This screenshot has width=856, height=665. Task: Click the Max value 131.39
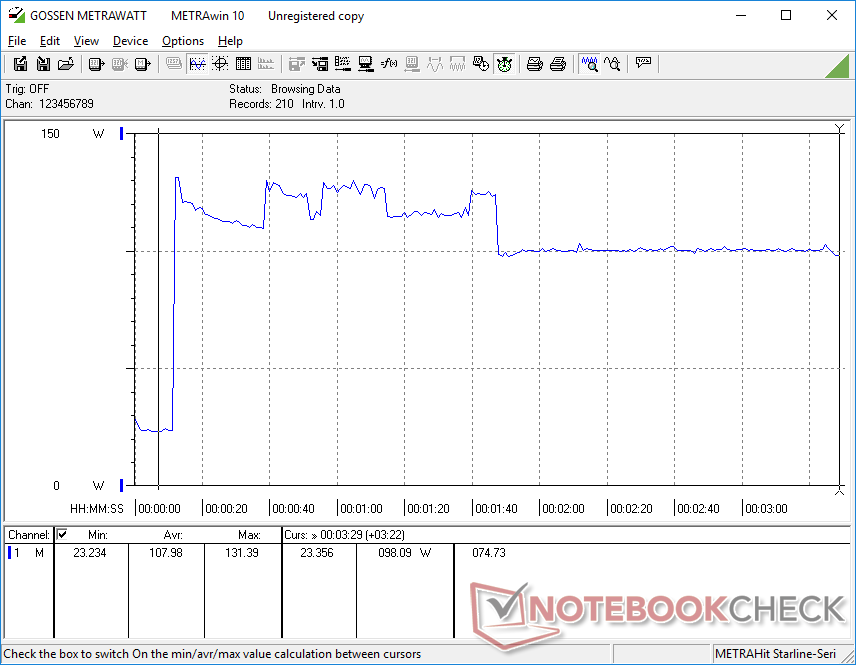(x=242, y=553)
